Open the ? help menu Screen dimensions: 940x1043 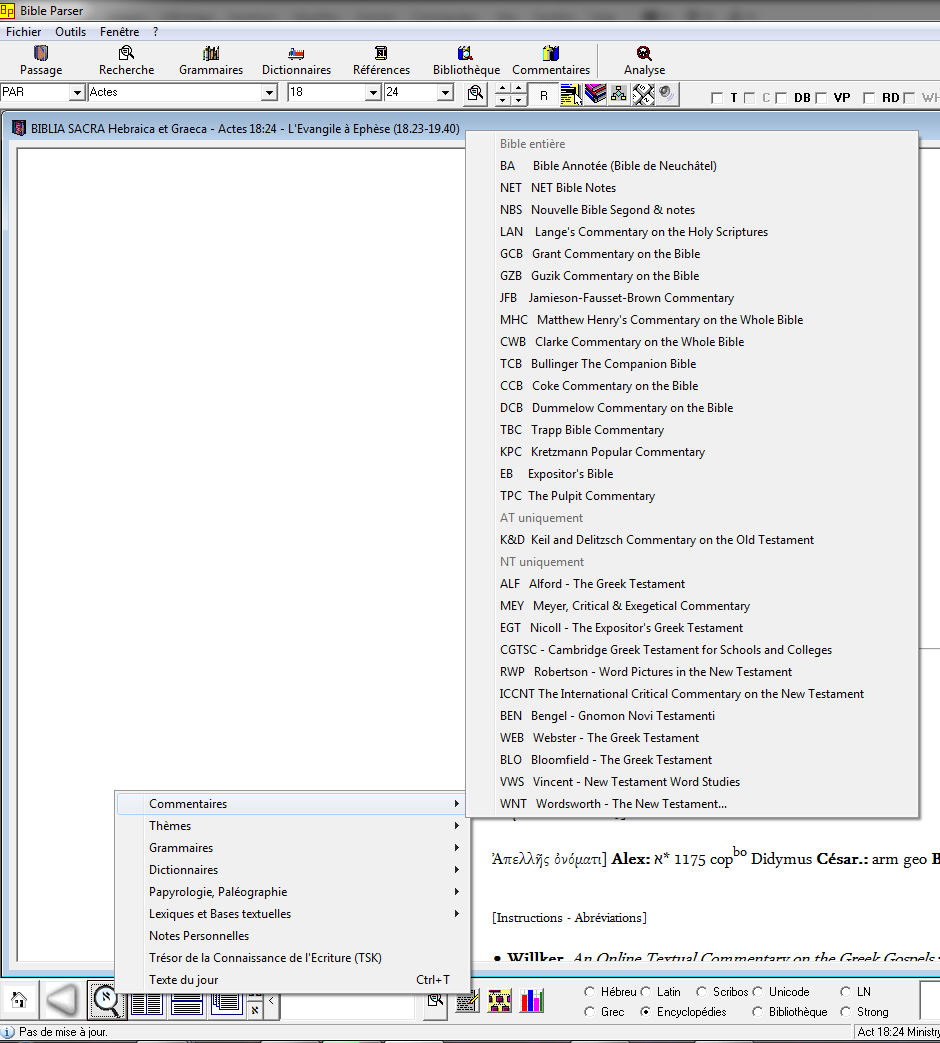tap(156, 32)
